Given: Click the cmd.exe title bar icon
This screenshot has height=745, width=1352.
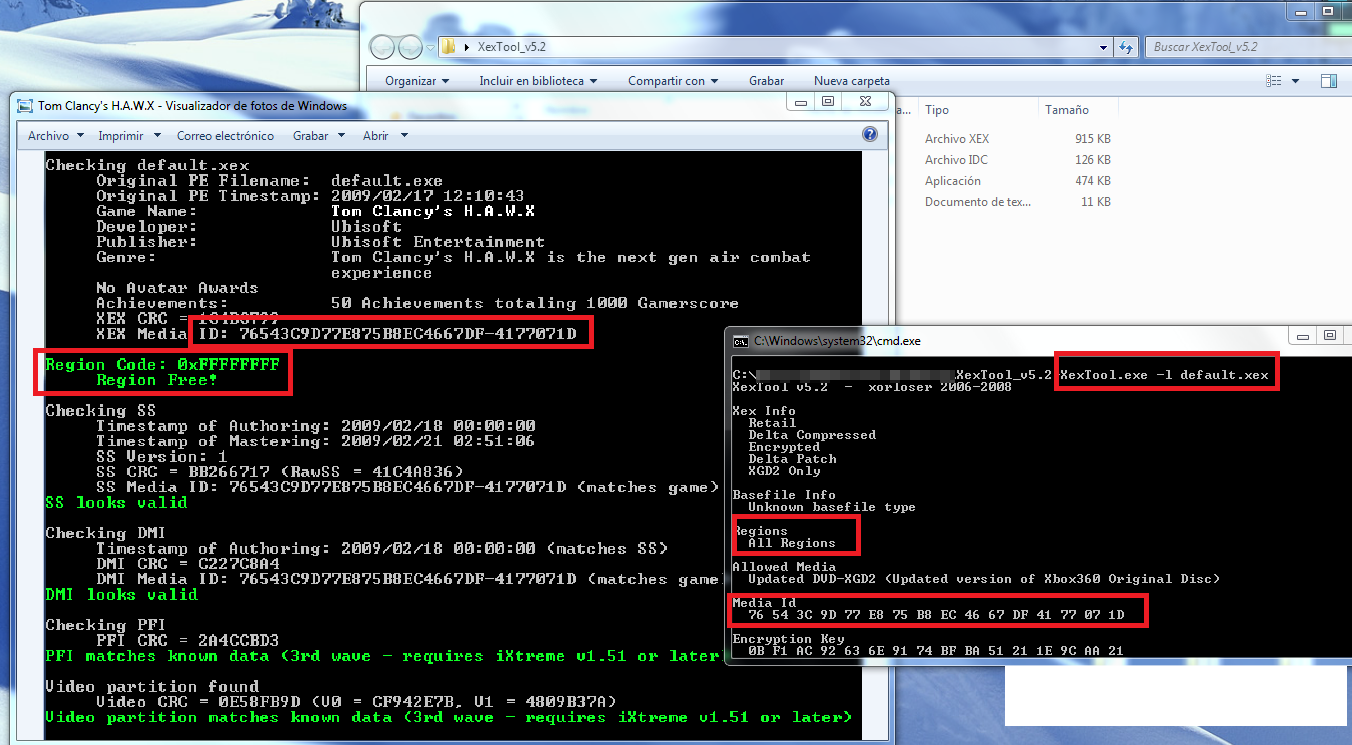Looking at the screenshot, I should pos(741,341).
